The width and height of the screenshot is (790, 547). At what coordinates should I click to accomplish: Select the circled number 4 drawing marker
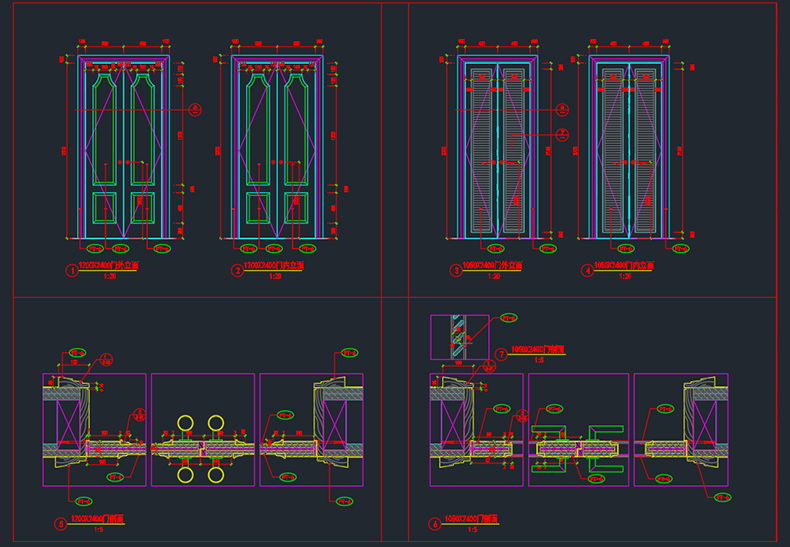587,271
